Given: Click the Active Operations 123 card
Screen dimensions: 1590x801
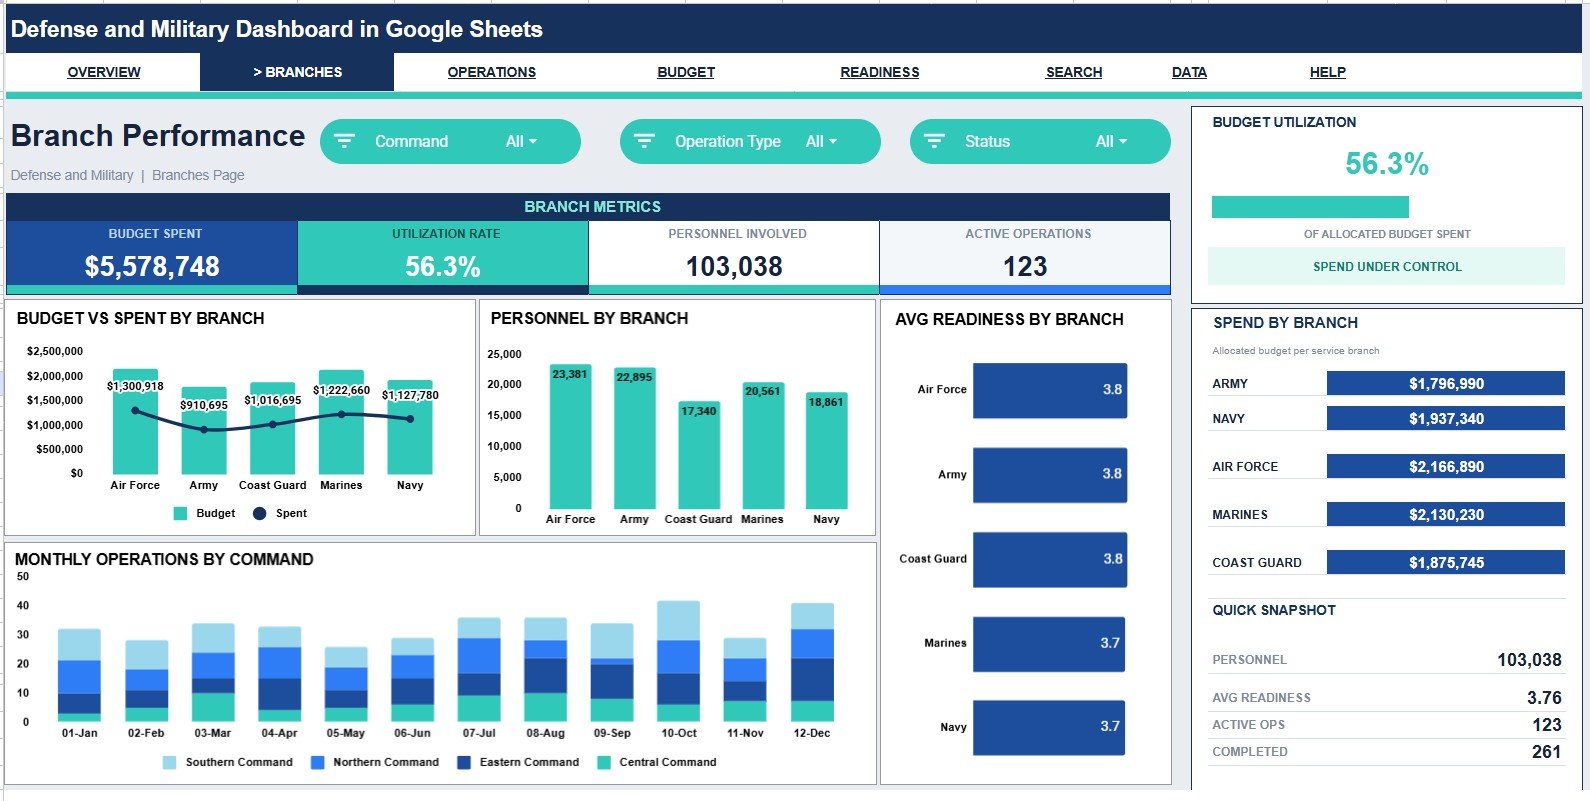Looking at the screenshot, I should pos(1025,256).
